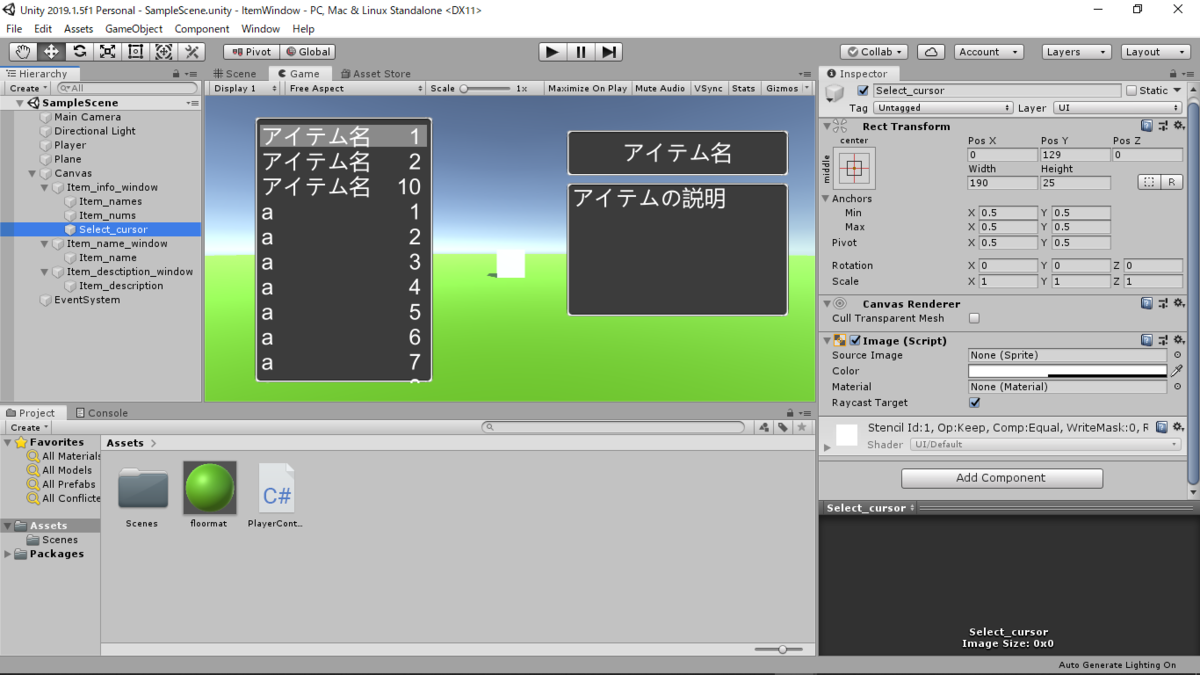Image resolution: width=1200 pixels, height=675 pixels.
Task: Open the cloud services icon
Action: pyautogui.click(x=931, y=52)
